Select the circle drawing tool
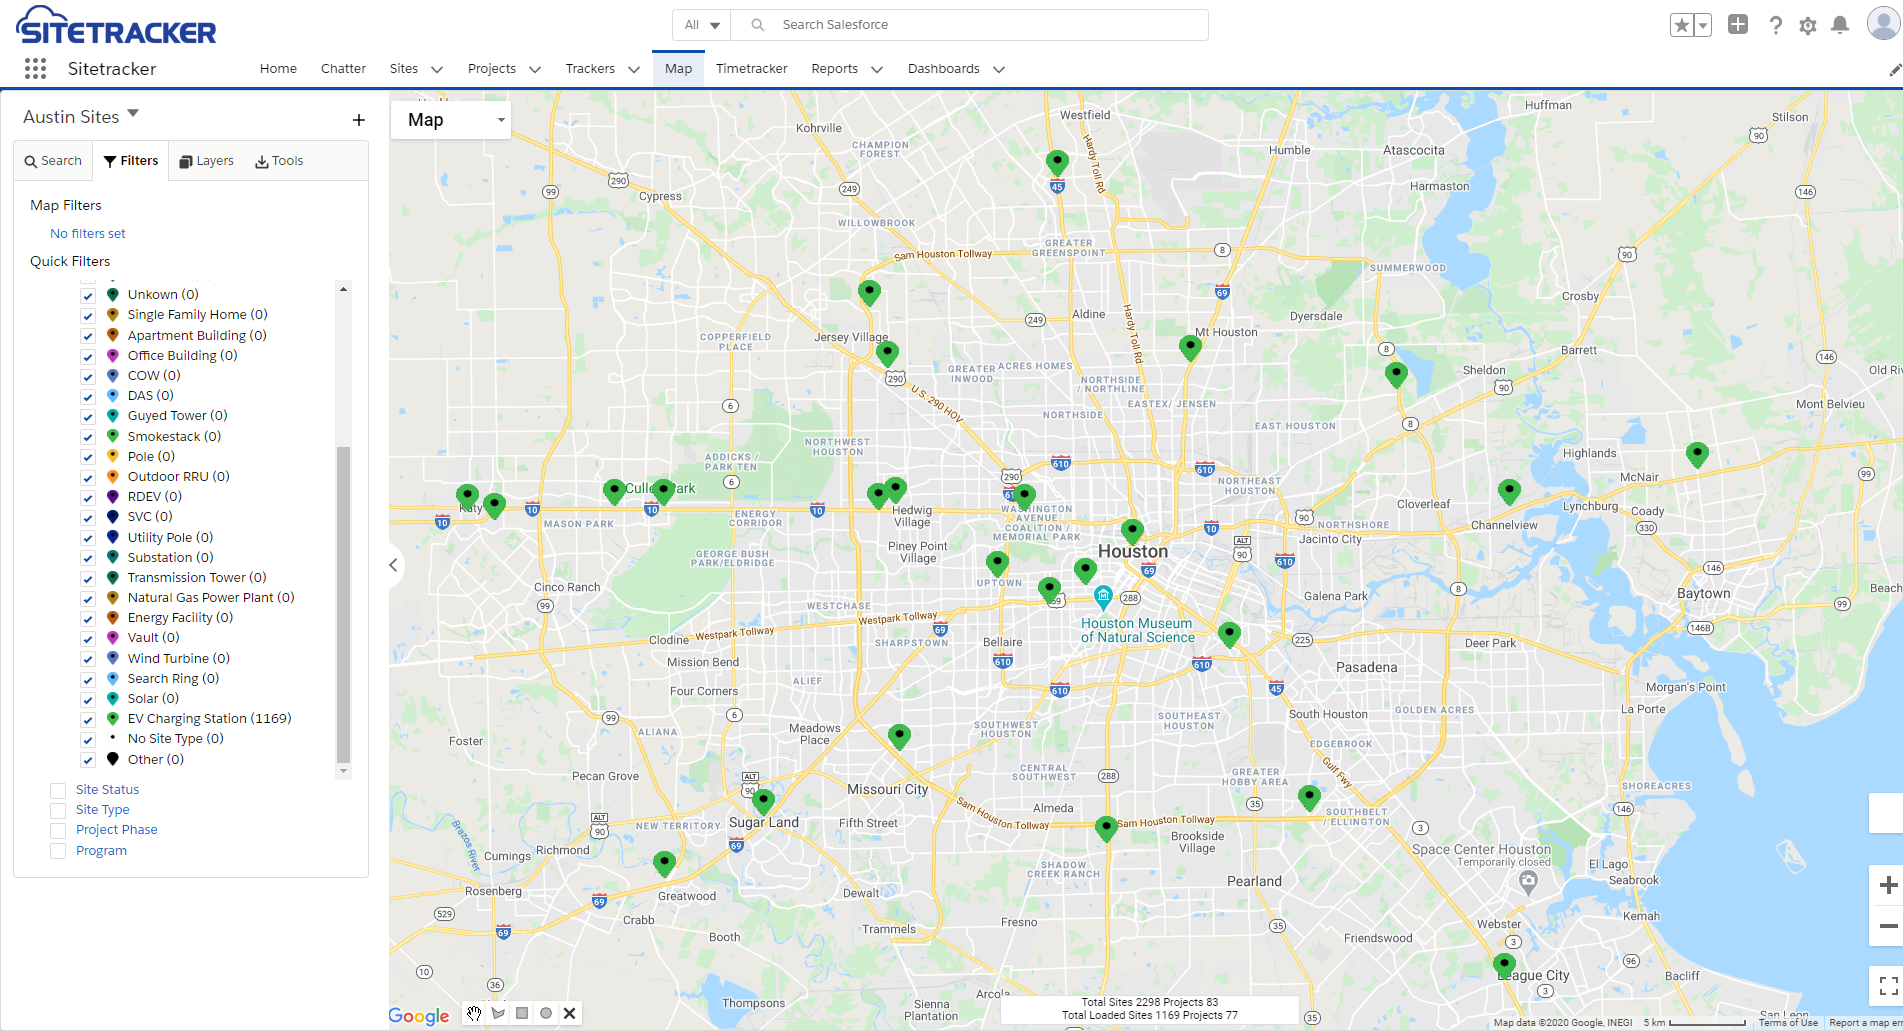Image resolution: width=1903 pixels, height=1031 pixels. pos(546,1013)
